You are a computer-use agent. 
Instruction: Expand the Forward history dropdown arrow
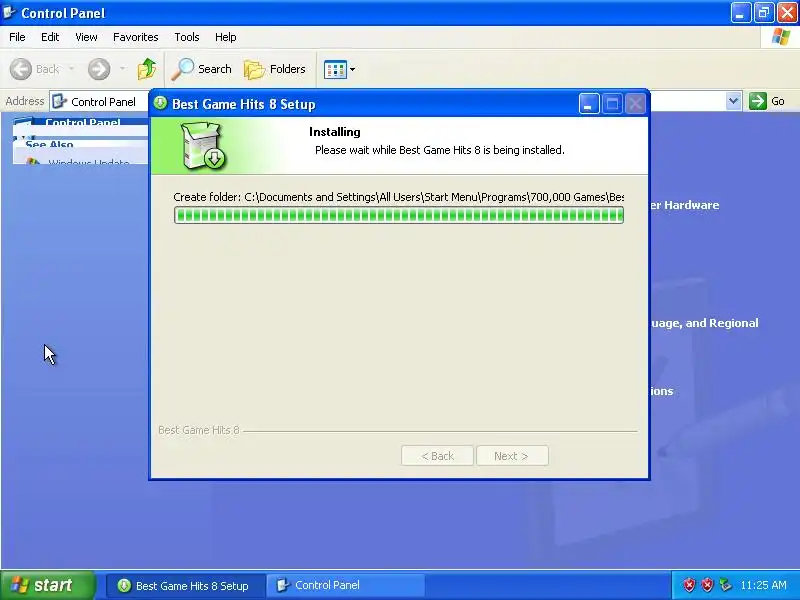point(122,69)
